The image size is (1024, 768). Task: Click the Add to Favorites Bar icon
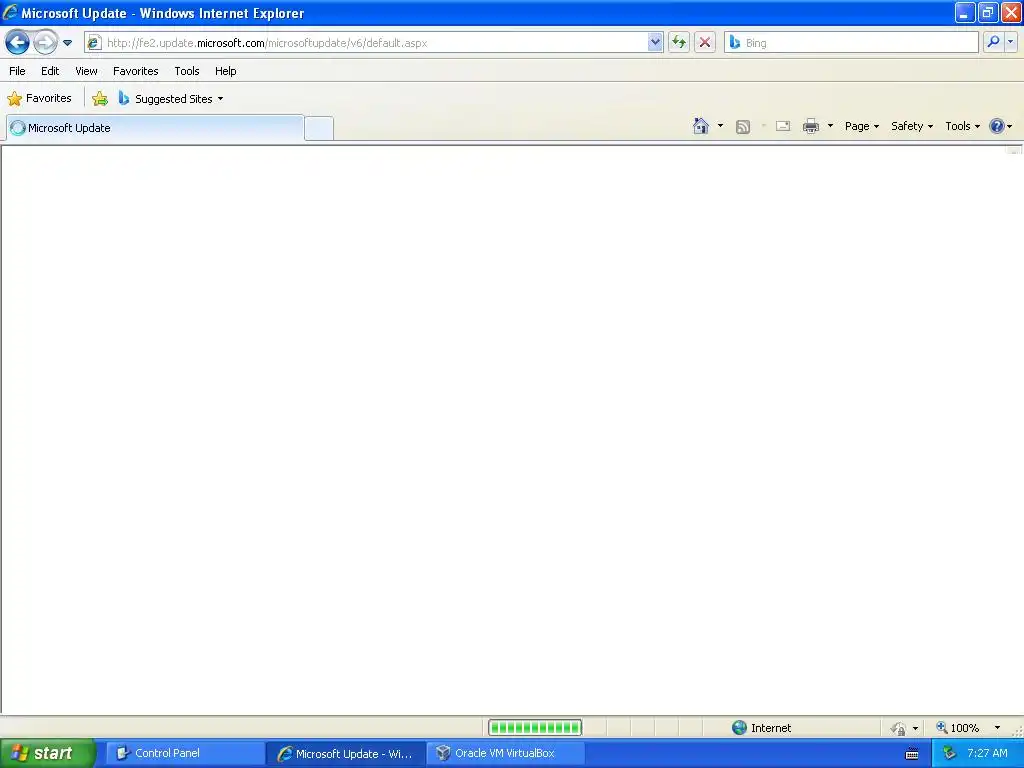point(100,99)
